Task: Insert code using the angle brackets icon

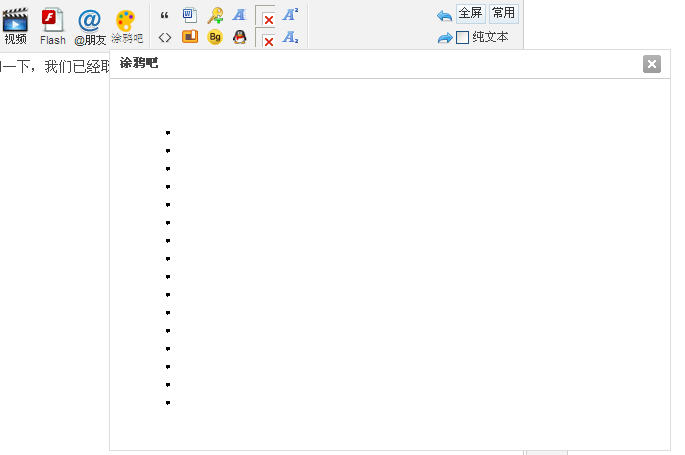Action: point(165,38)
